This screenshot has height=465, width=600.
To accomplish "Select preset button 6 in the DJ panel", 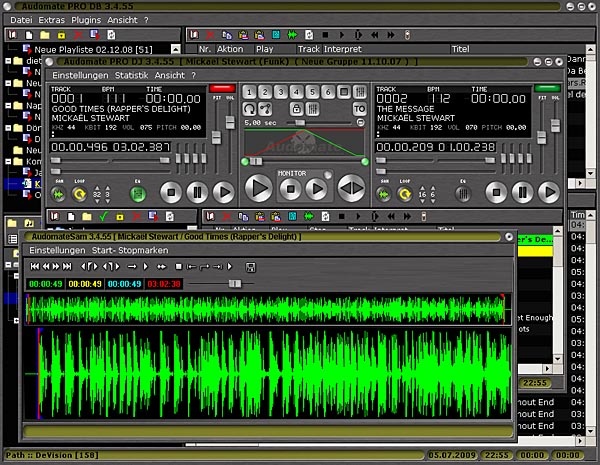I will pyautogui.click(x=328, y=92).
